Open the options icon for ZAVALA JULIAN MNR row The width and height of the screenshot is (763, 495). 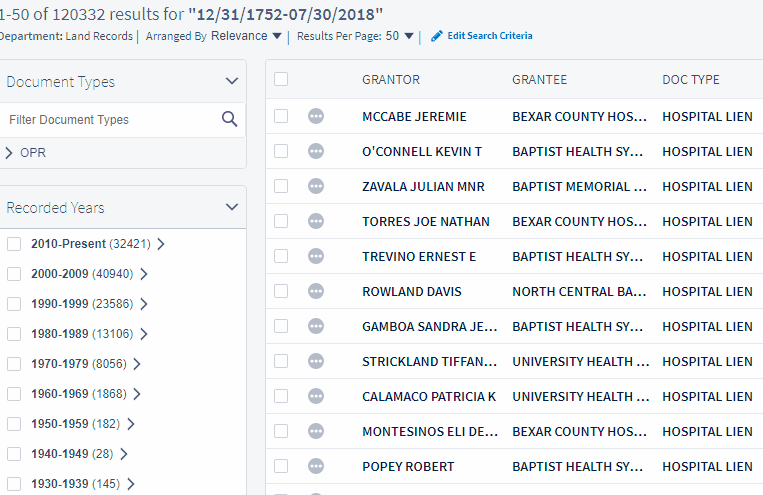(316, 186)
